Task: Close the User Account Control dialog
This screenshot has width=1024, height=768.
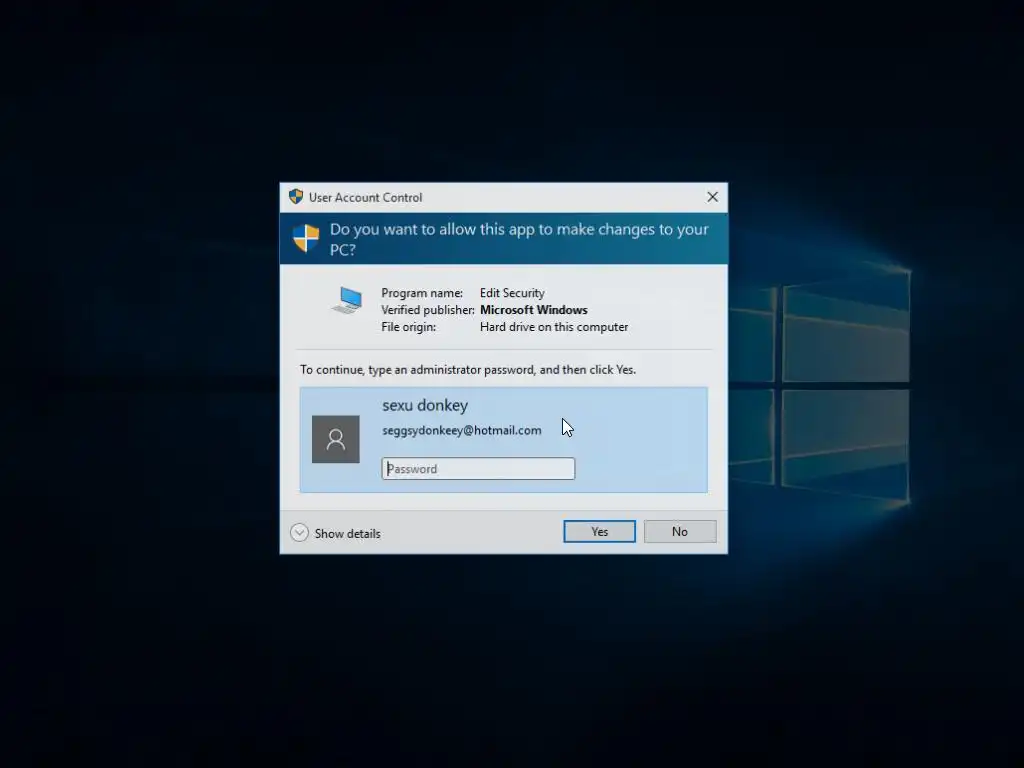Action: tap(712, 197)
